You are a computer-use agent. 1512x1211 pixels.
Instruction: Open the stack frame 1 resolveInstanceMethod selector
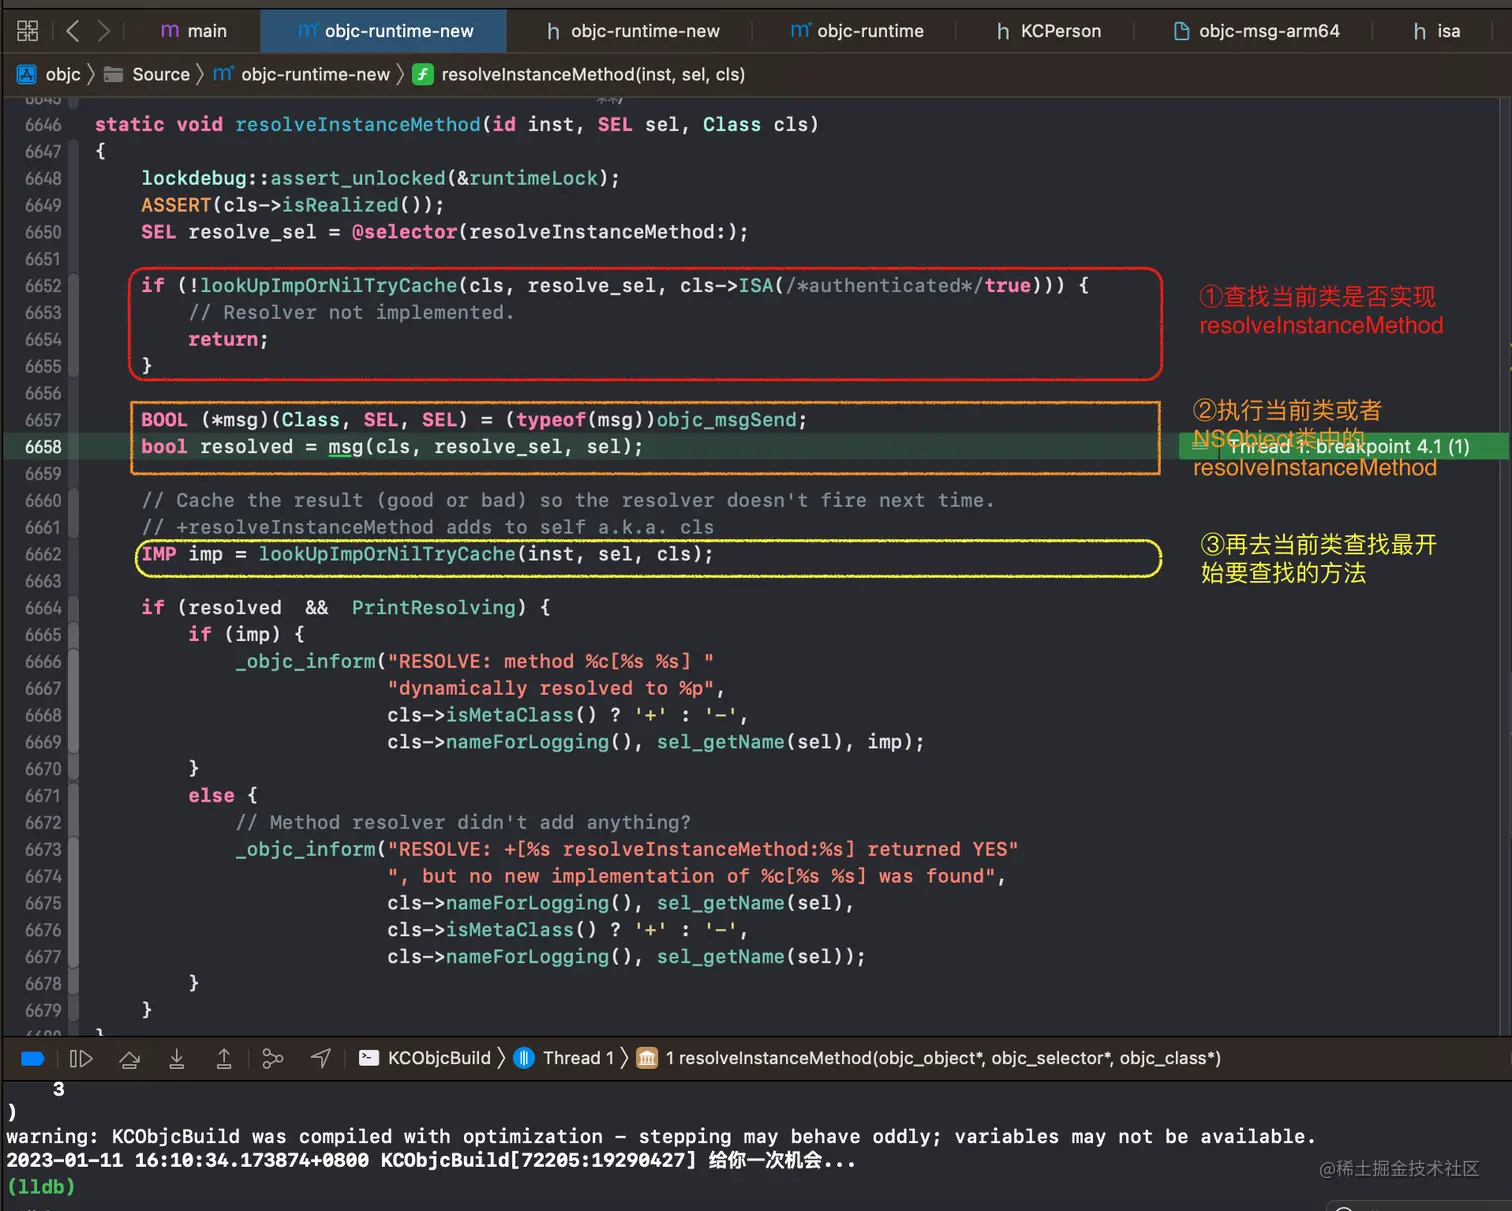(929, 1058)
